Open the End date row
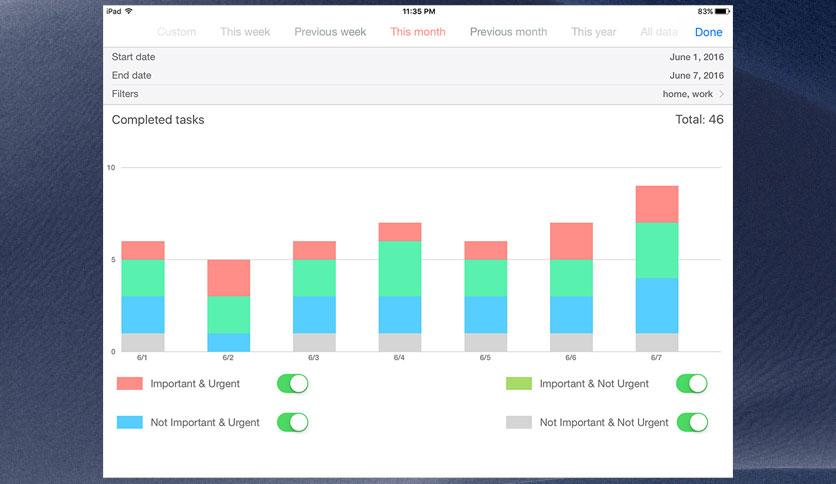The height and width of the screenshot is (484, 836). [x=418, y=75]
